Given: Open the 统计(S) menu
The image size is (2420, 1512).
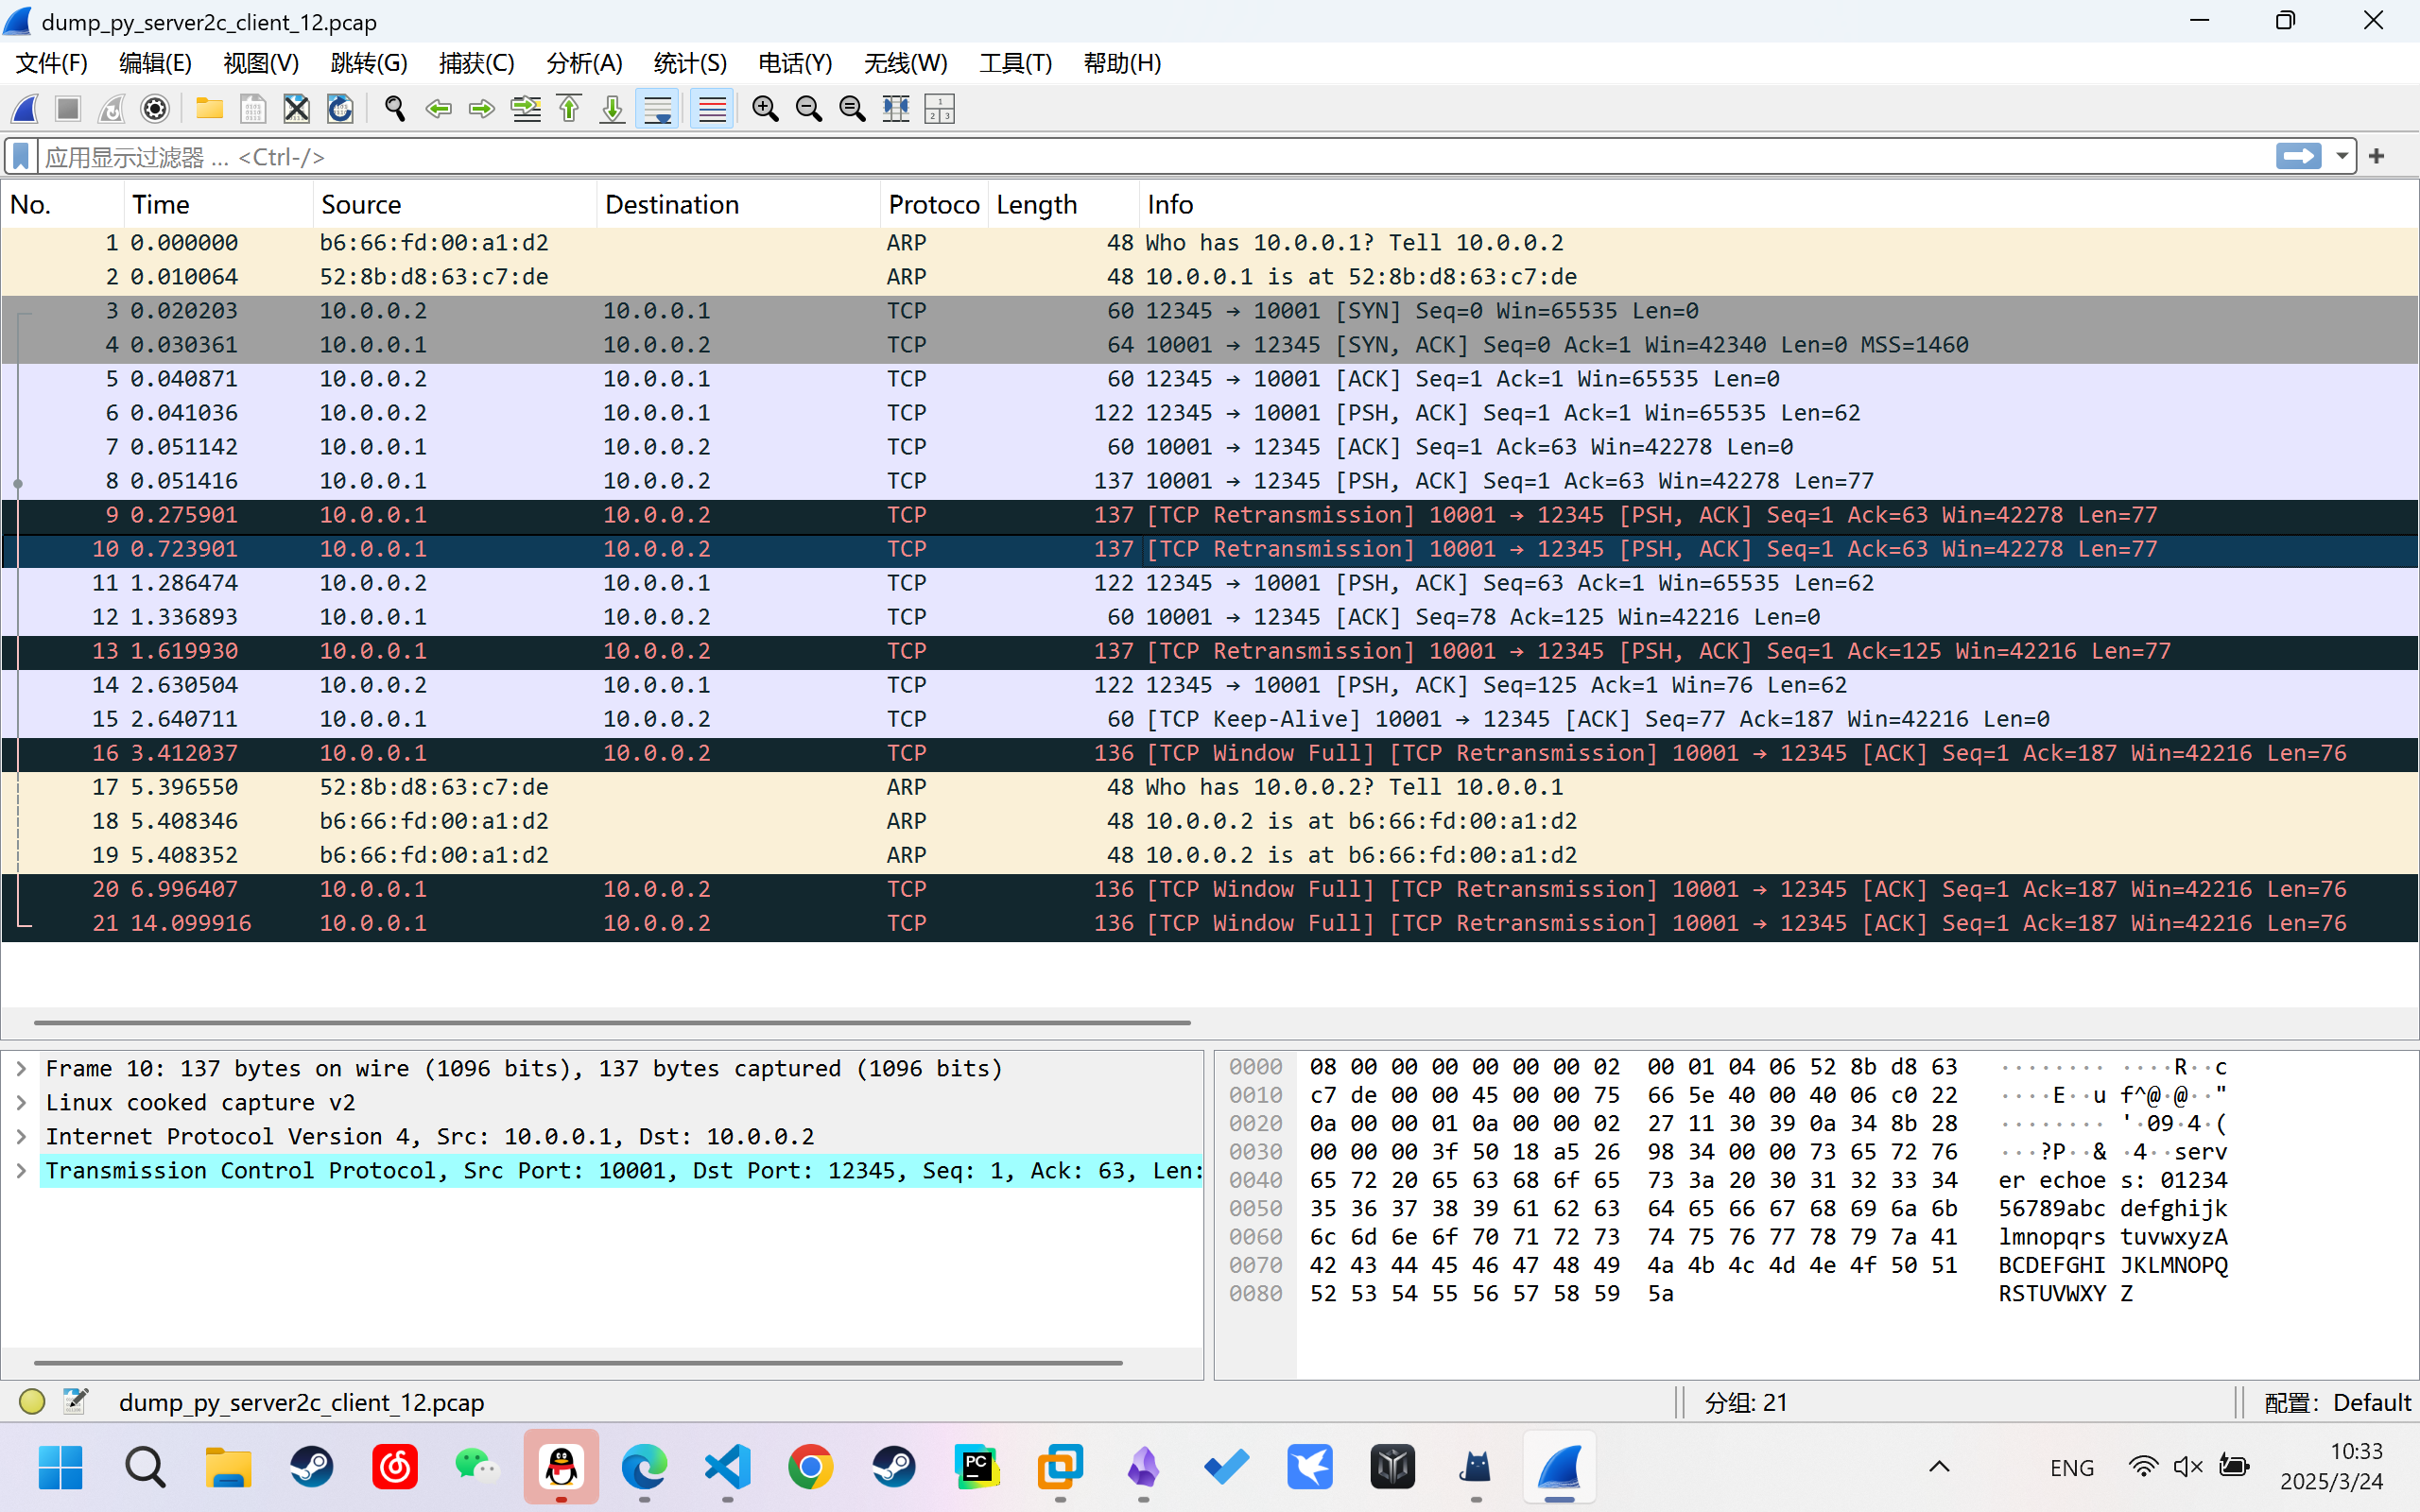Looking at the screenshot, I should tap(690, 64).
